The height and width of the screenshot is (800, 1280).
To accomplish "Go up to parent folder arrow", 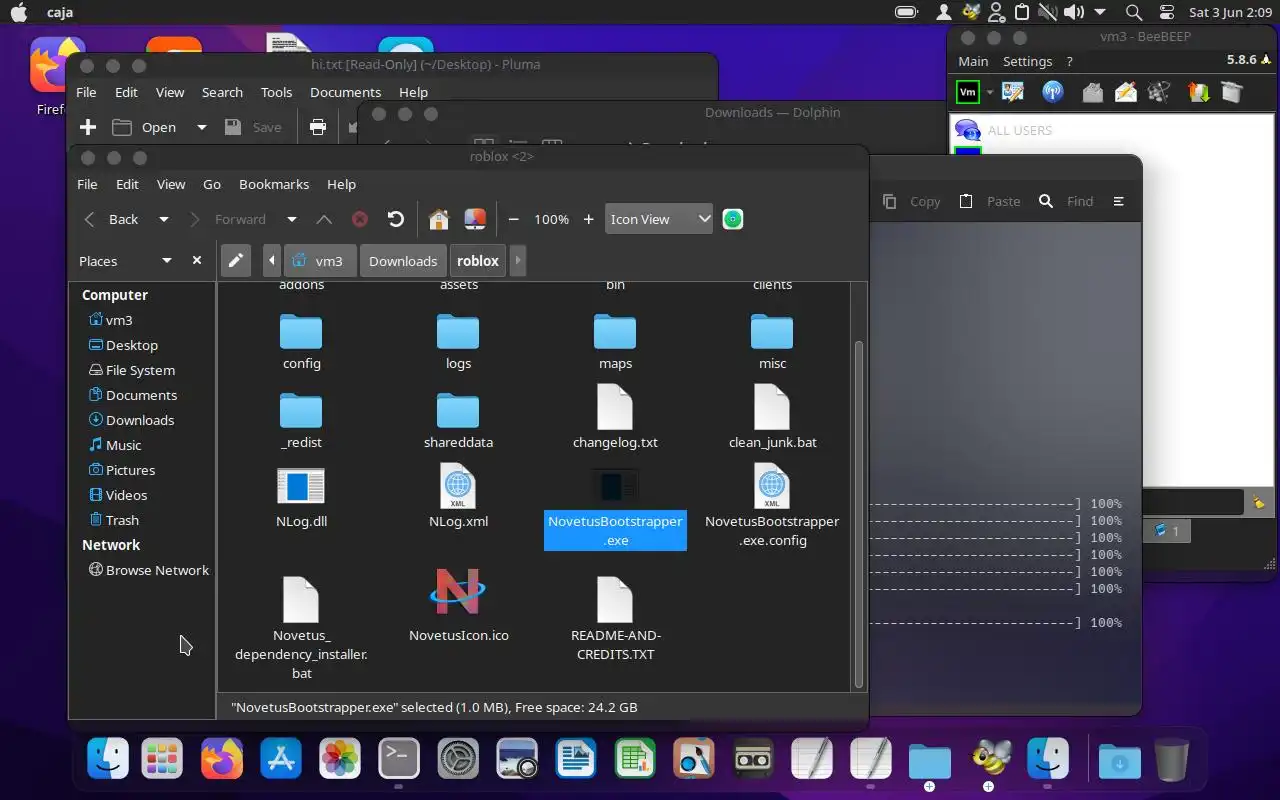I will coord(324,219).
